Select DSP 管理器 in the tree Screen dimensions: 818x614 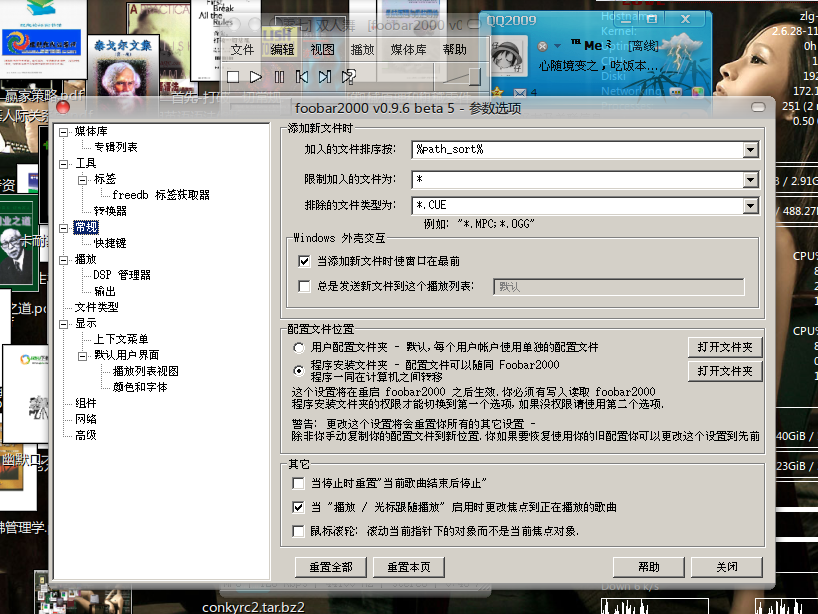[122, 275]
